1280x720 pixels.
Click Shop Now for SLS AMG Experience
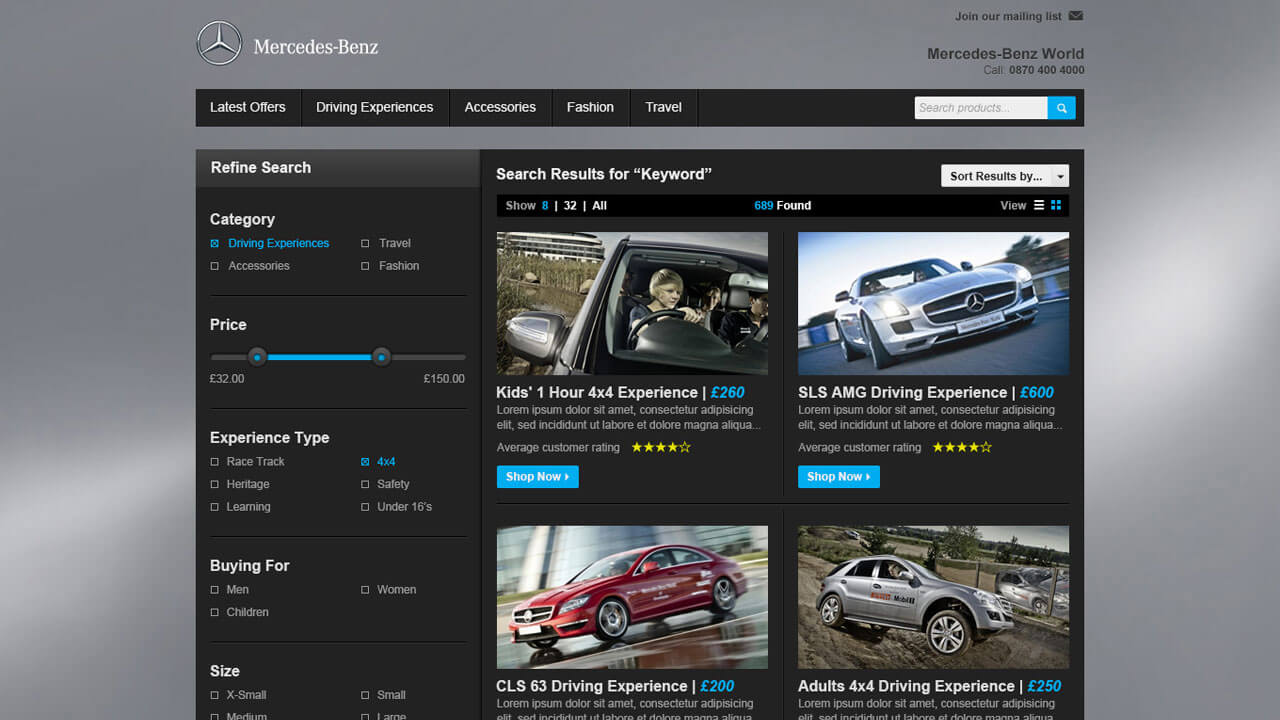pyautogui.click(x=838, y=477)
